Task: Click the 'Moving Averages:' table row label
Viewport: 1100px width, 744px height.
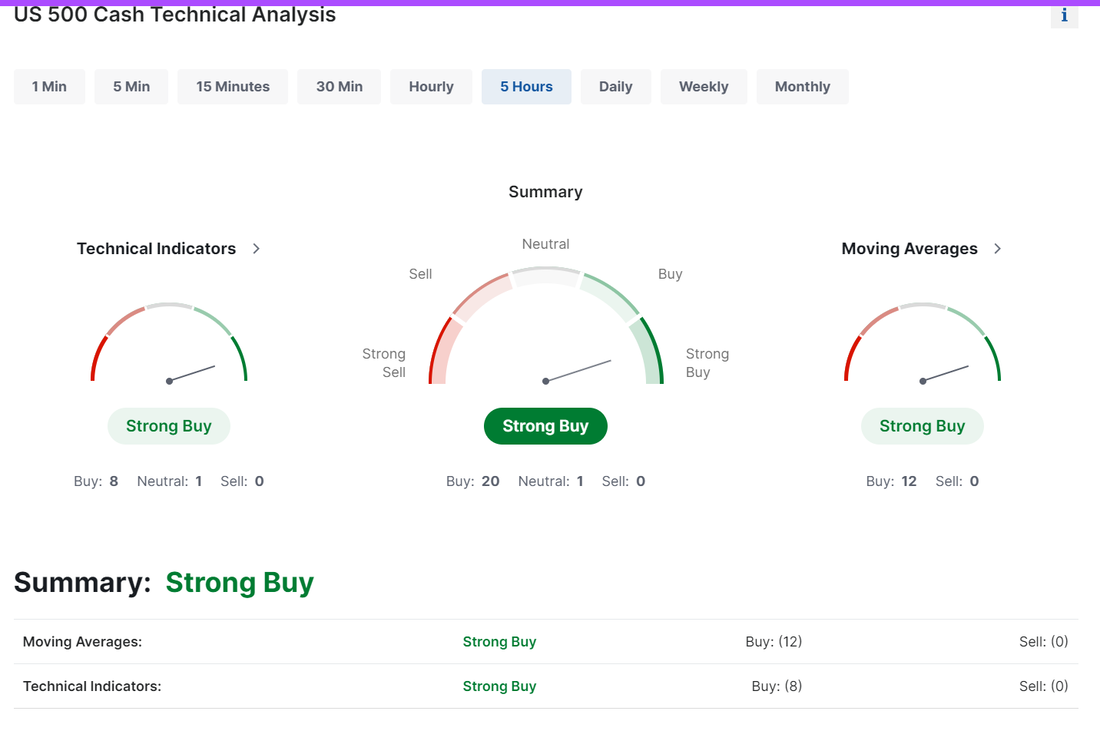Action: [x=82, y=642]
